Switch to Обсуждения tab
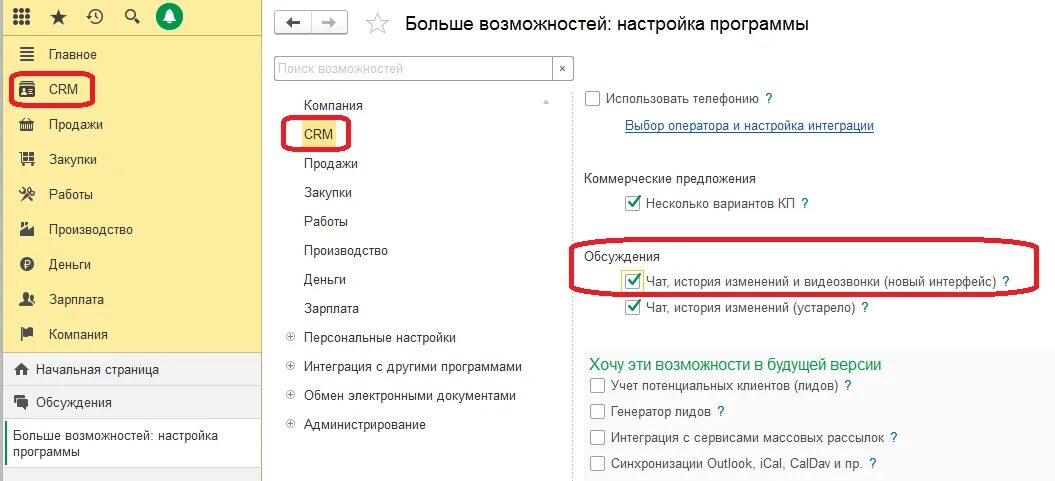The width and height of the screenshot is (1055, 481). pyautogui.click(x=131, y=402)
